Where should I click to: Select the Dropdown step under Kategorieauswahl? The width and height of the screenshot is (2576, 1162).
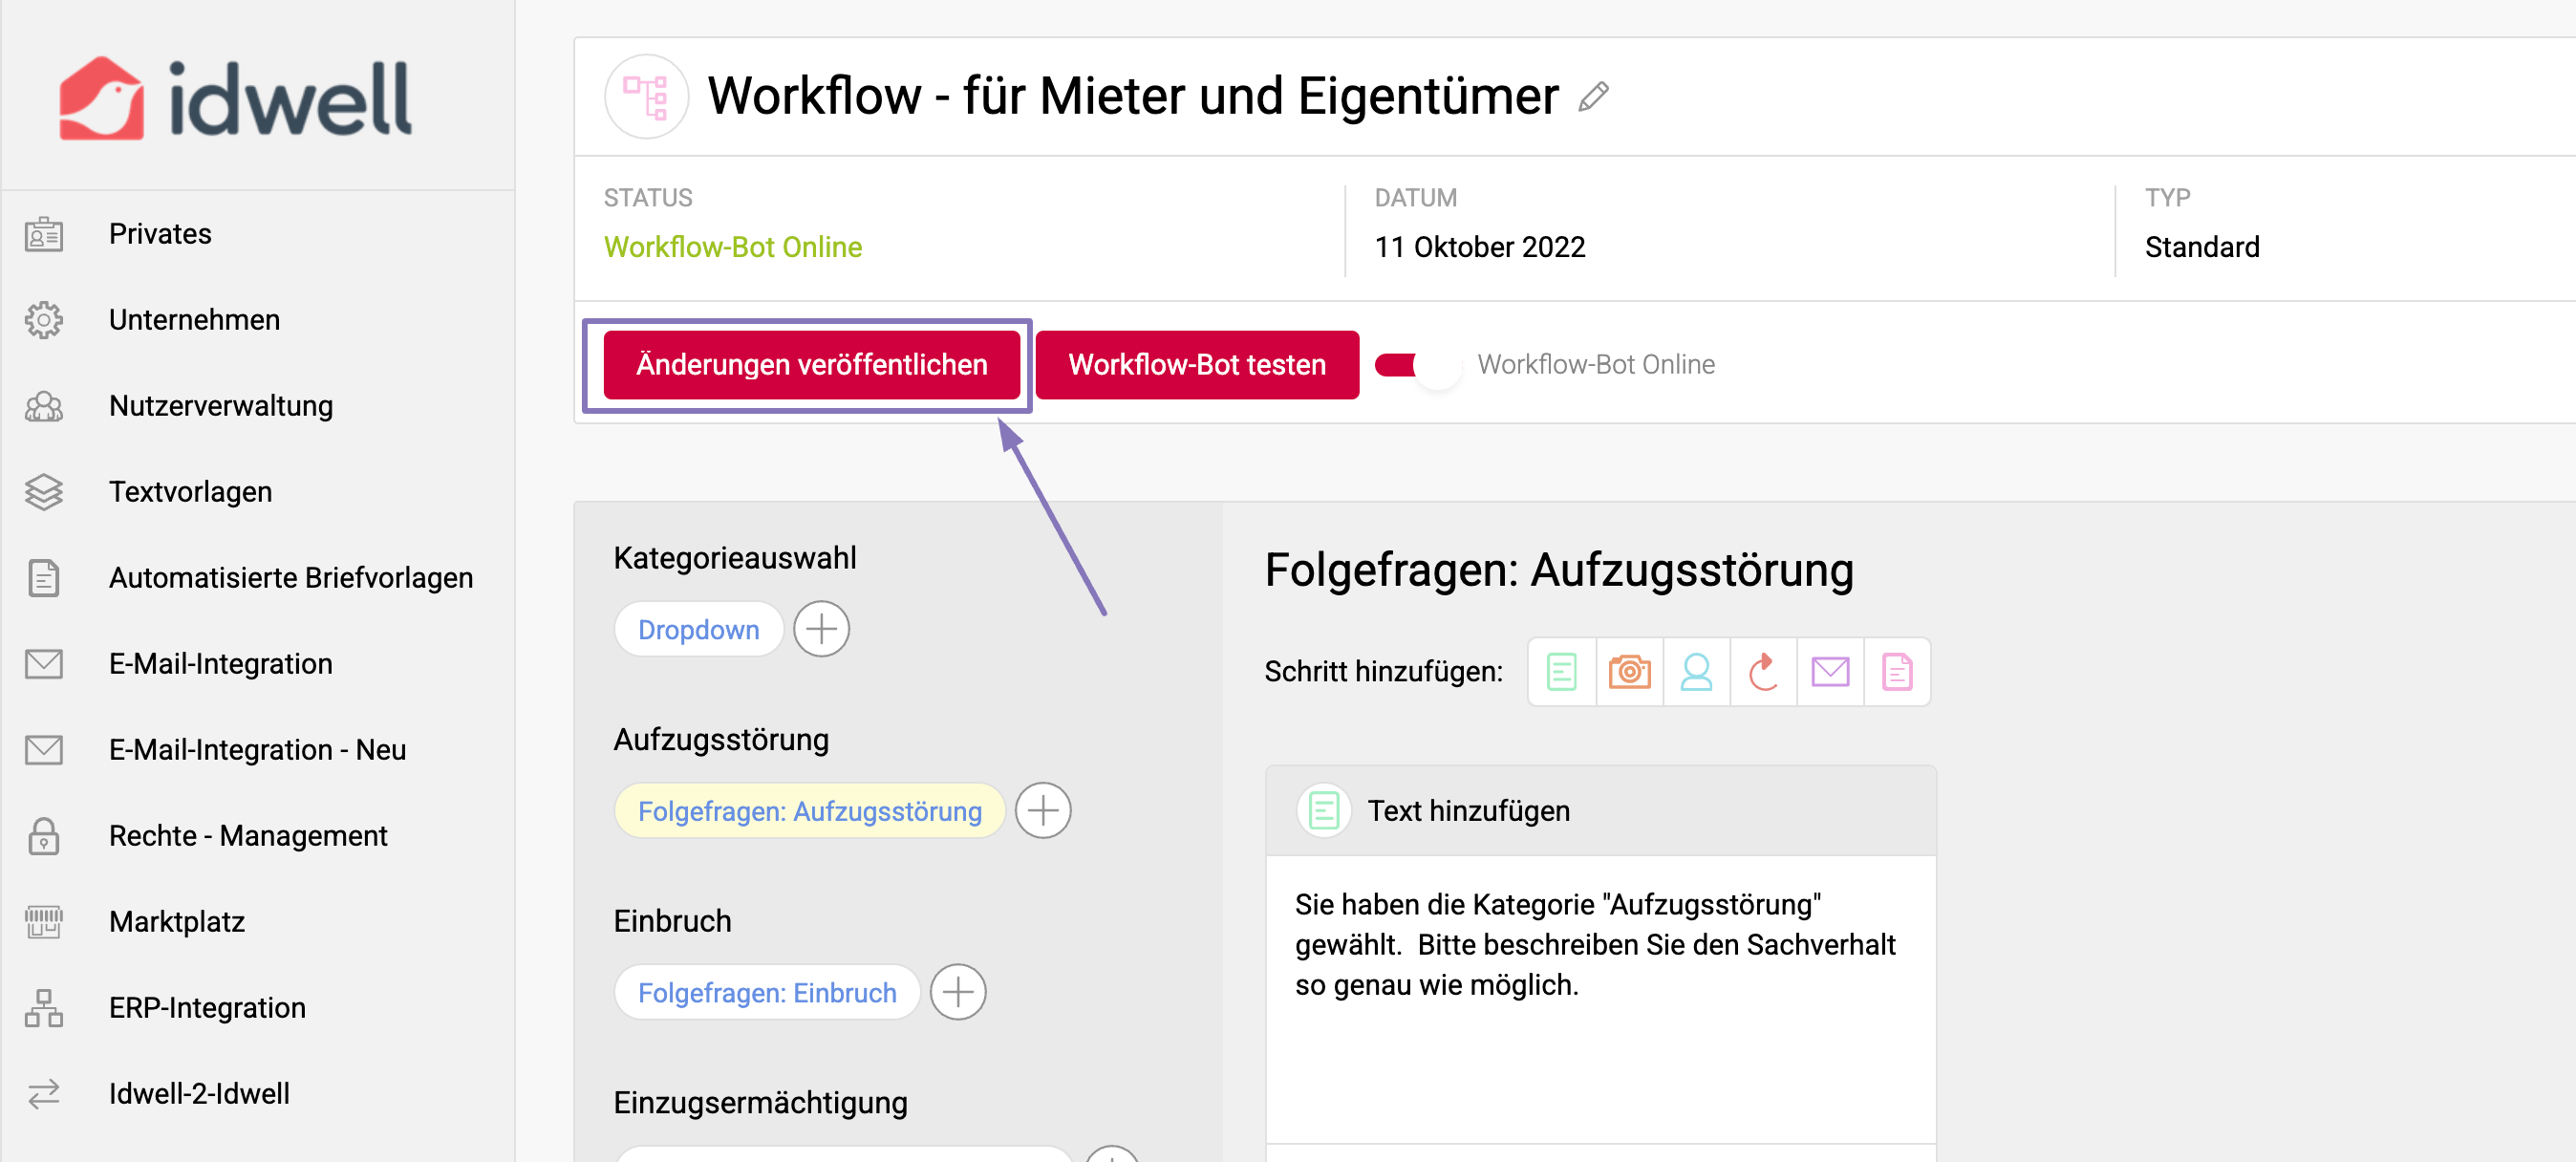[x=698, y=629]
